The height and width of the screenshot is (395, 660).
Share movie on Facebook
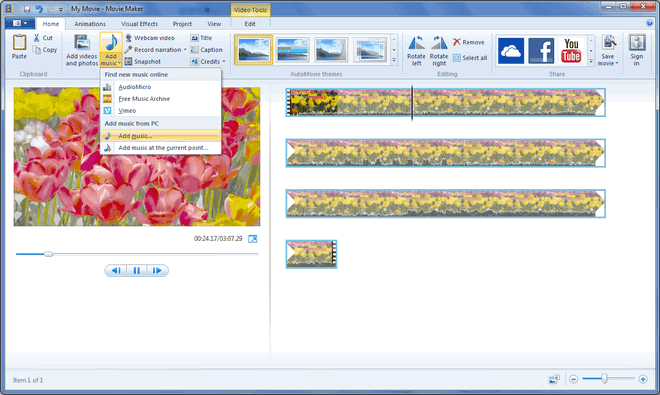541,51
